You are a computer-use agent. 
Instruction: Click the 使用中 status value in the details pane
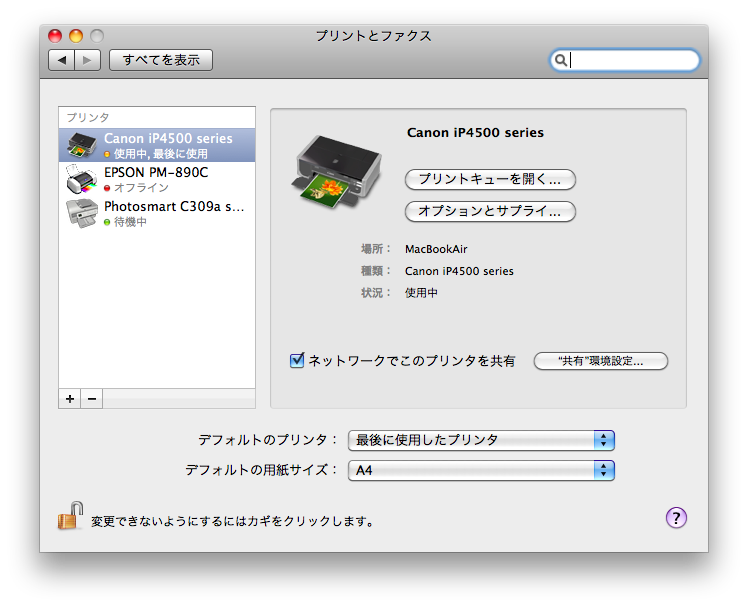coord(421,293)
